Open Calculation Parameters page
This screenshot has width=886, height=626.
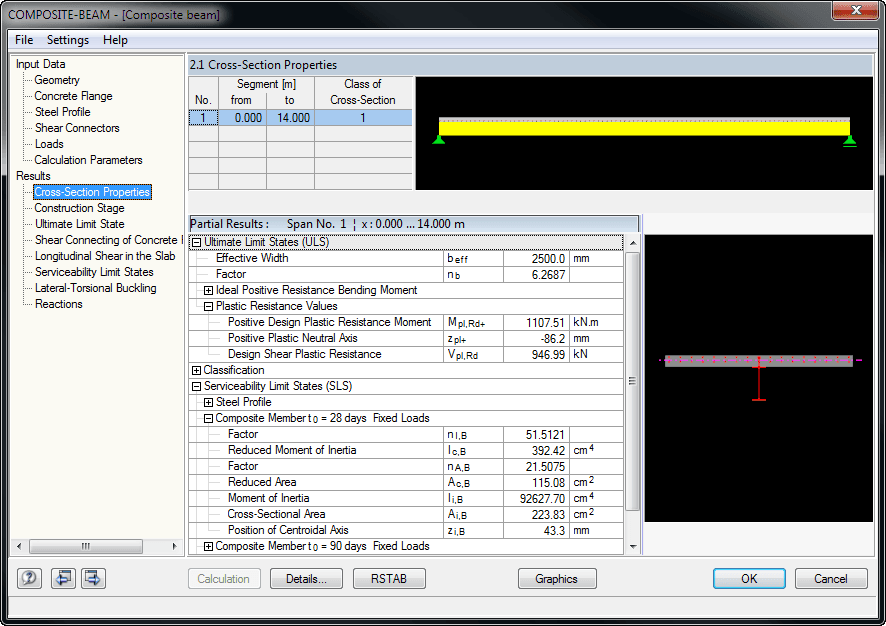88,160
